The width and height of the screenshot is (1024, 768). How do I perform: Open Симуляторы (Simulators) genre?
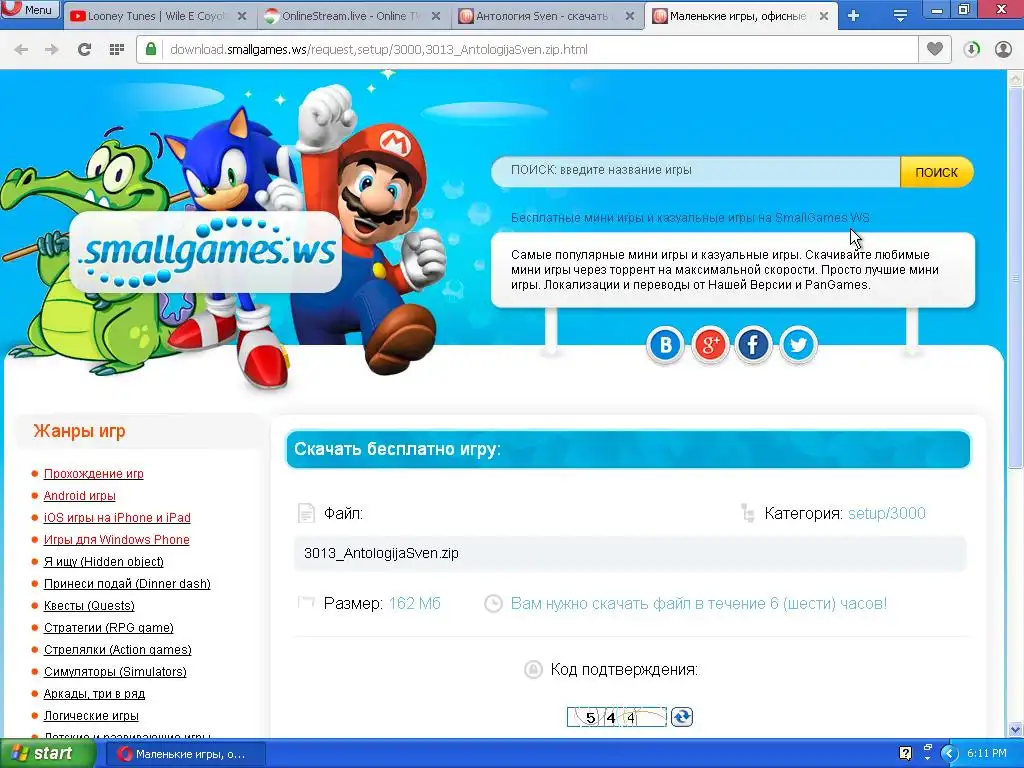115,671
